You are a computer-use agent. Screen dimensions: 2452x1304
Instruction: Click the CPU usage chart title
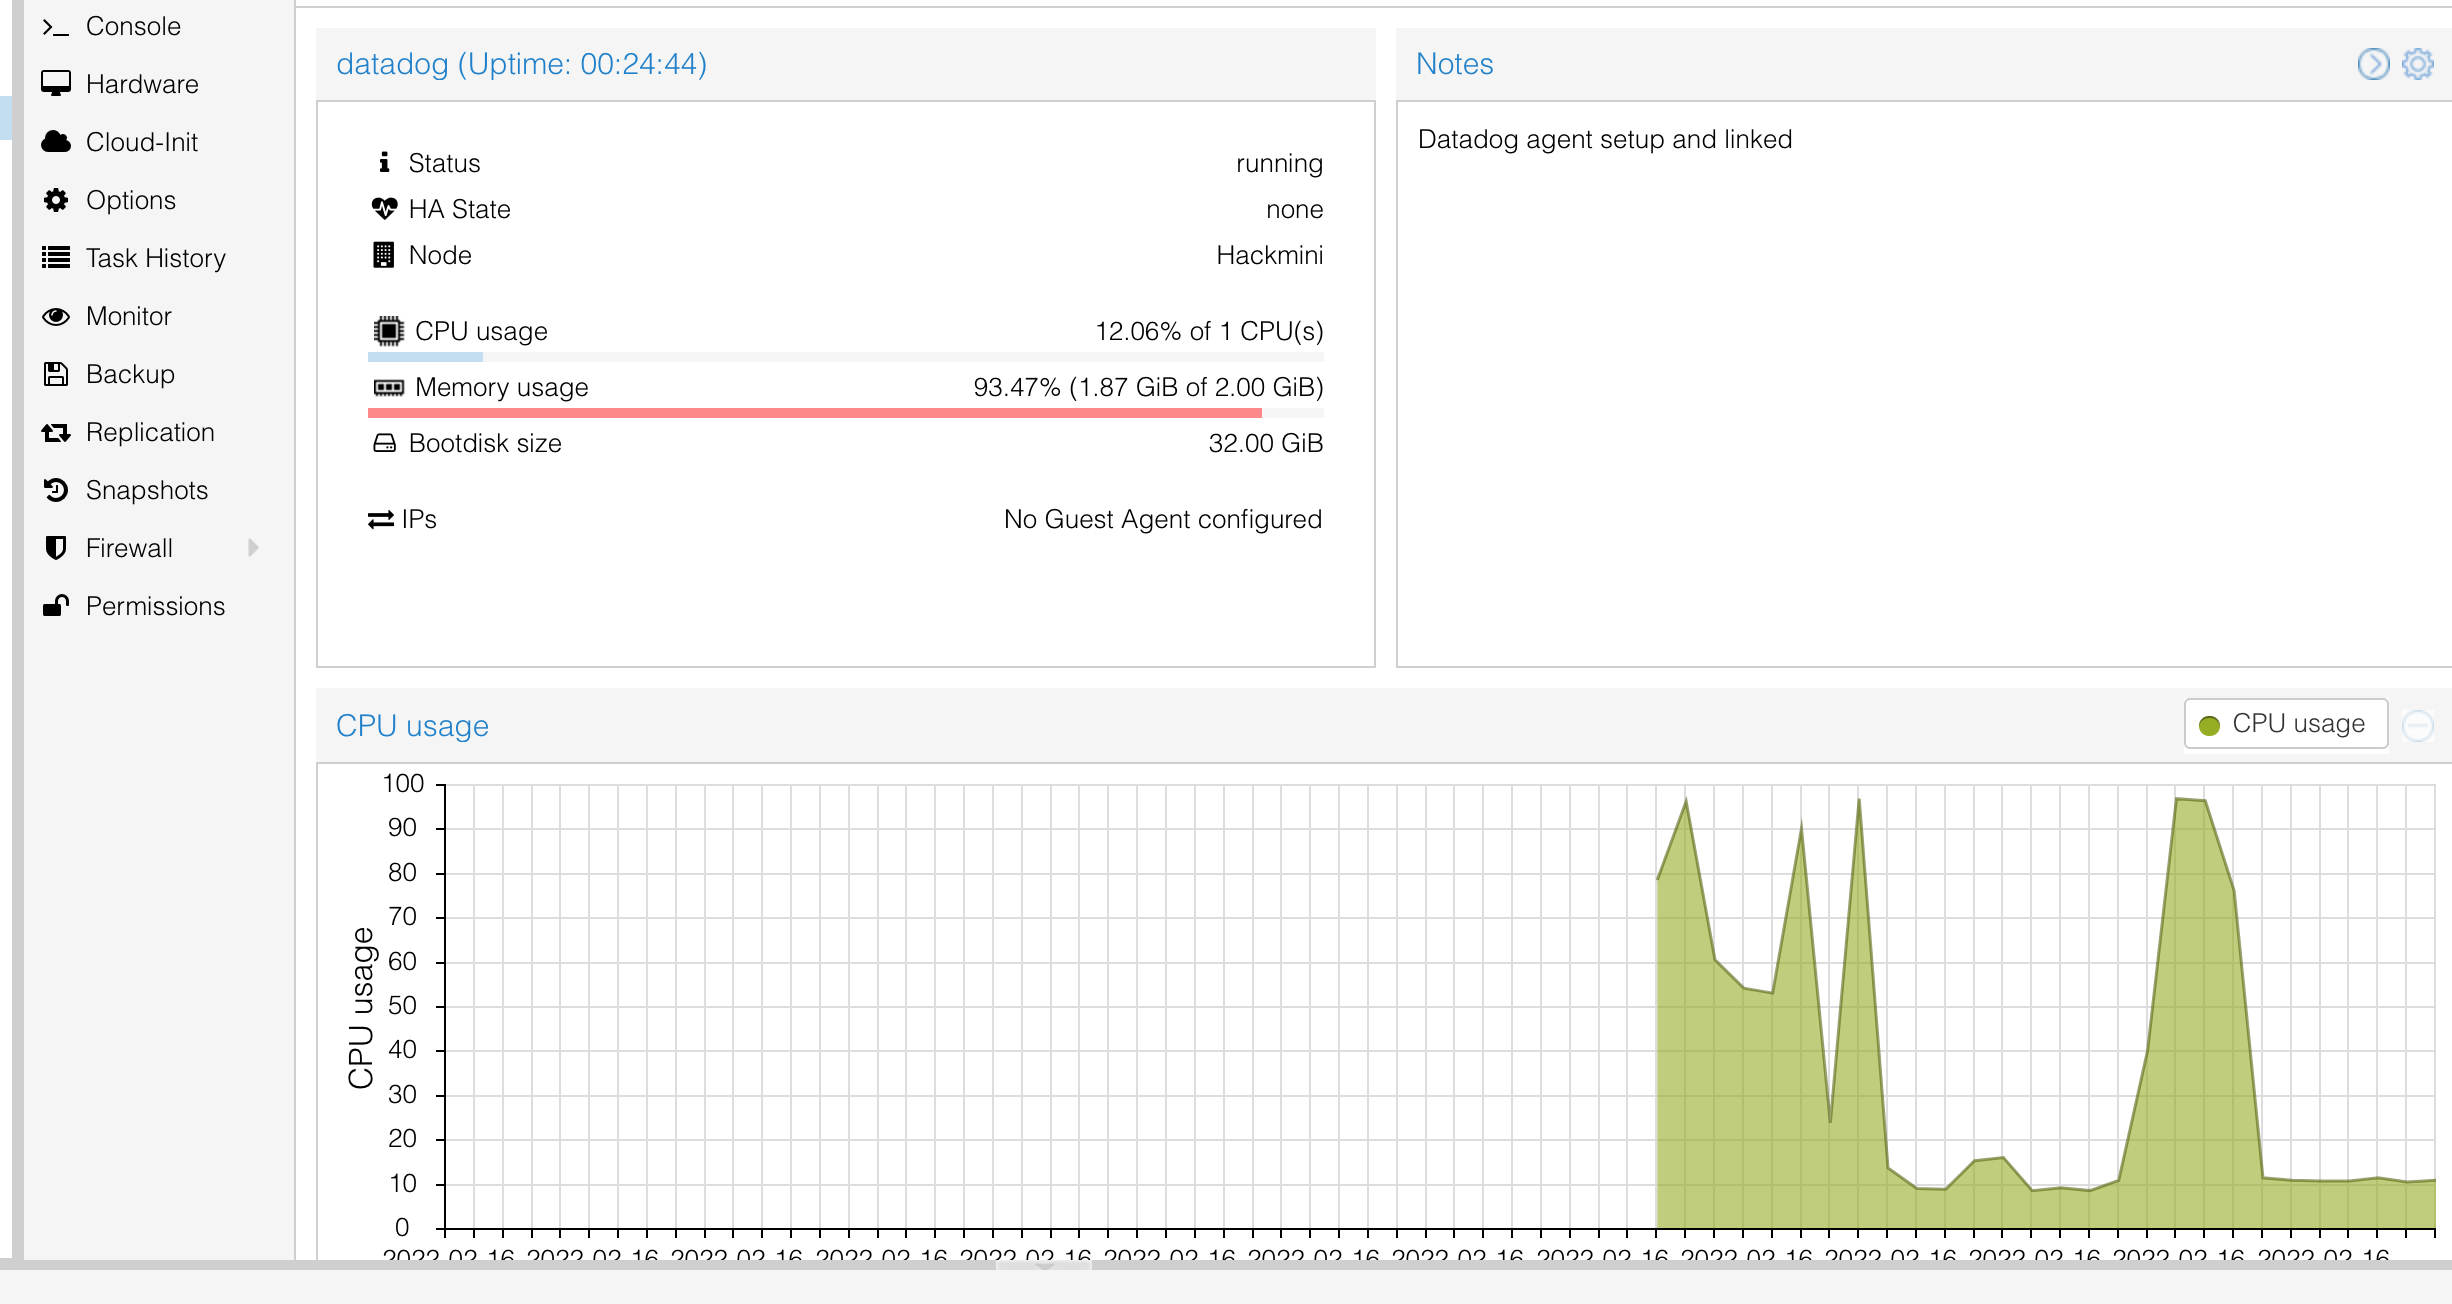click(x=412, y=725)
